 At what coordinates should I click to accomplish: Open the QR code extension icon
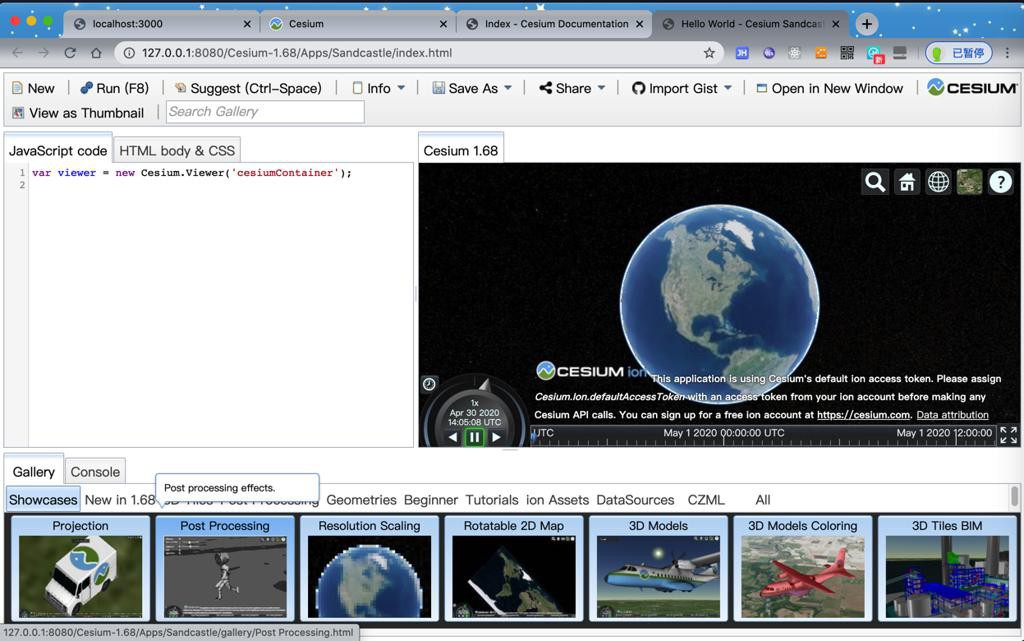[847, 53]
